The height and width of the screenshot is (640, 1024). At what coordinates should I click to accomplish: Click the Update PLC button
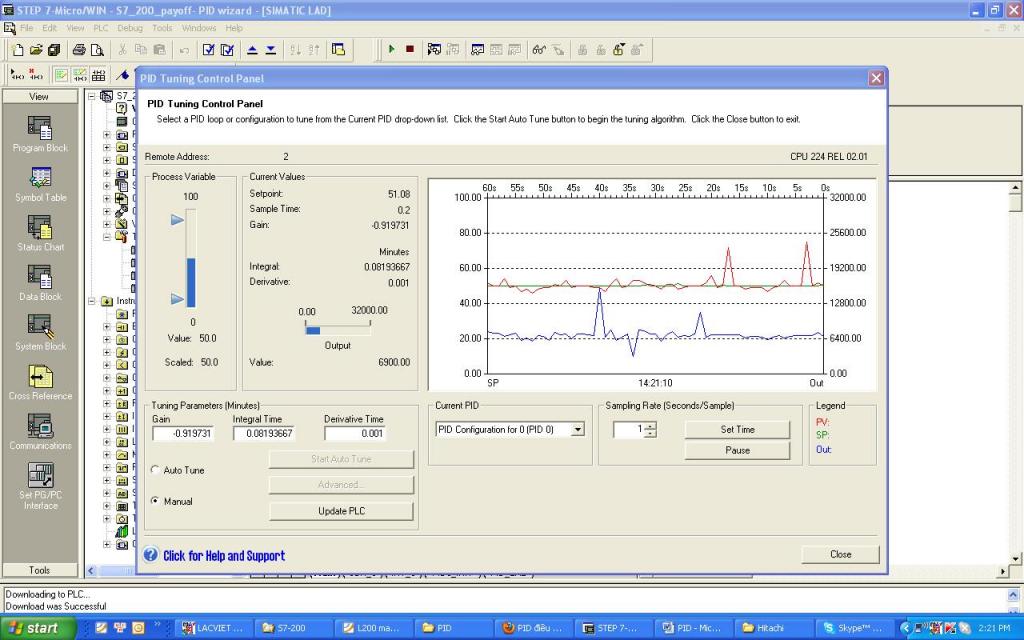pos(341,511)
